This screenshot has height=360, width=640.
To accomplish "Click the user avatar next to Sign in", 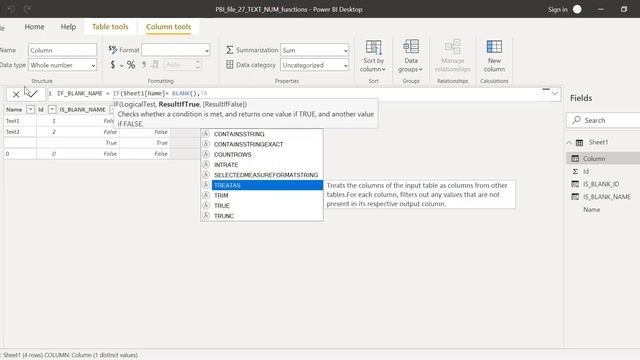I will (x=577, y=9).
